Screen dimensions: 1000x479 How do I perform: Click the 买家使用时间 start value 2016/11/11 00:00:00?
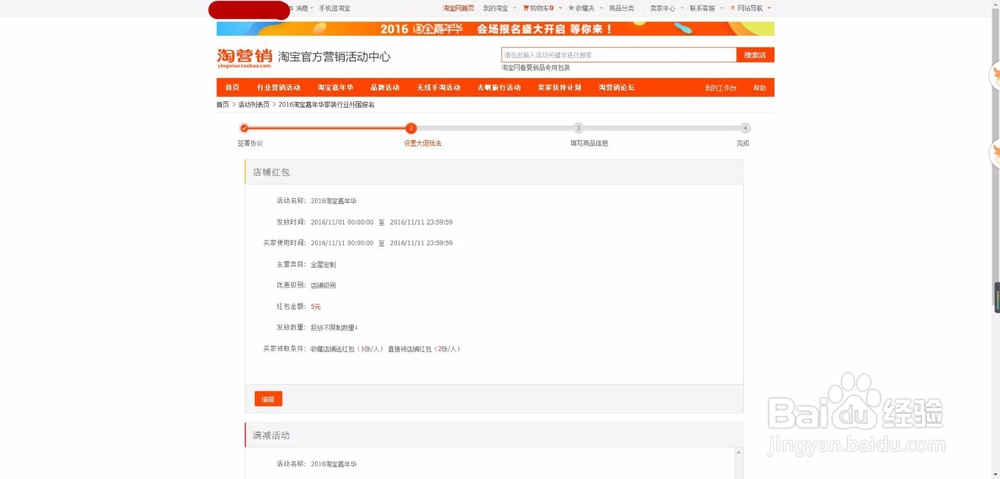click(x=342, y=243)
